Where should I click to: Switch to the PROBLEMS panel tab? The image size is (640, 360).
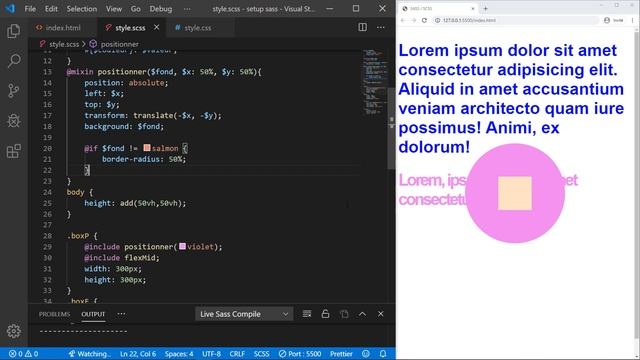point(54,314)
